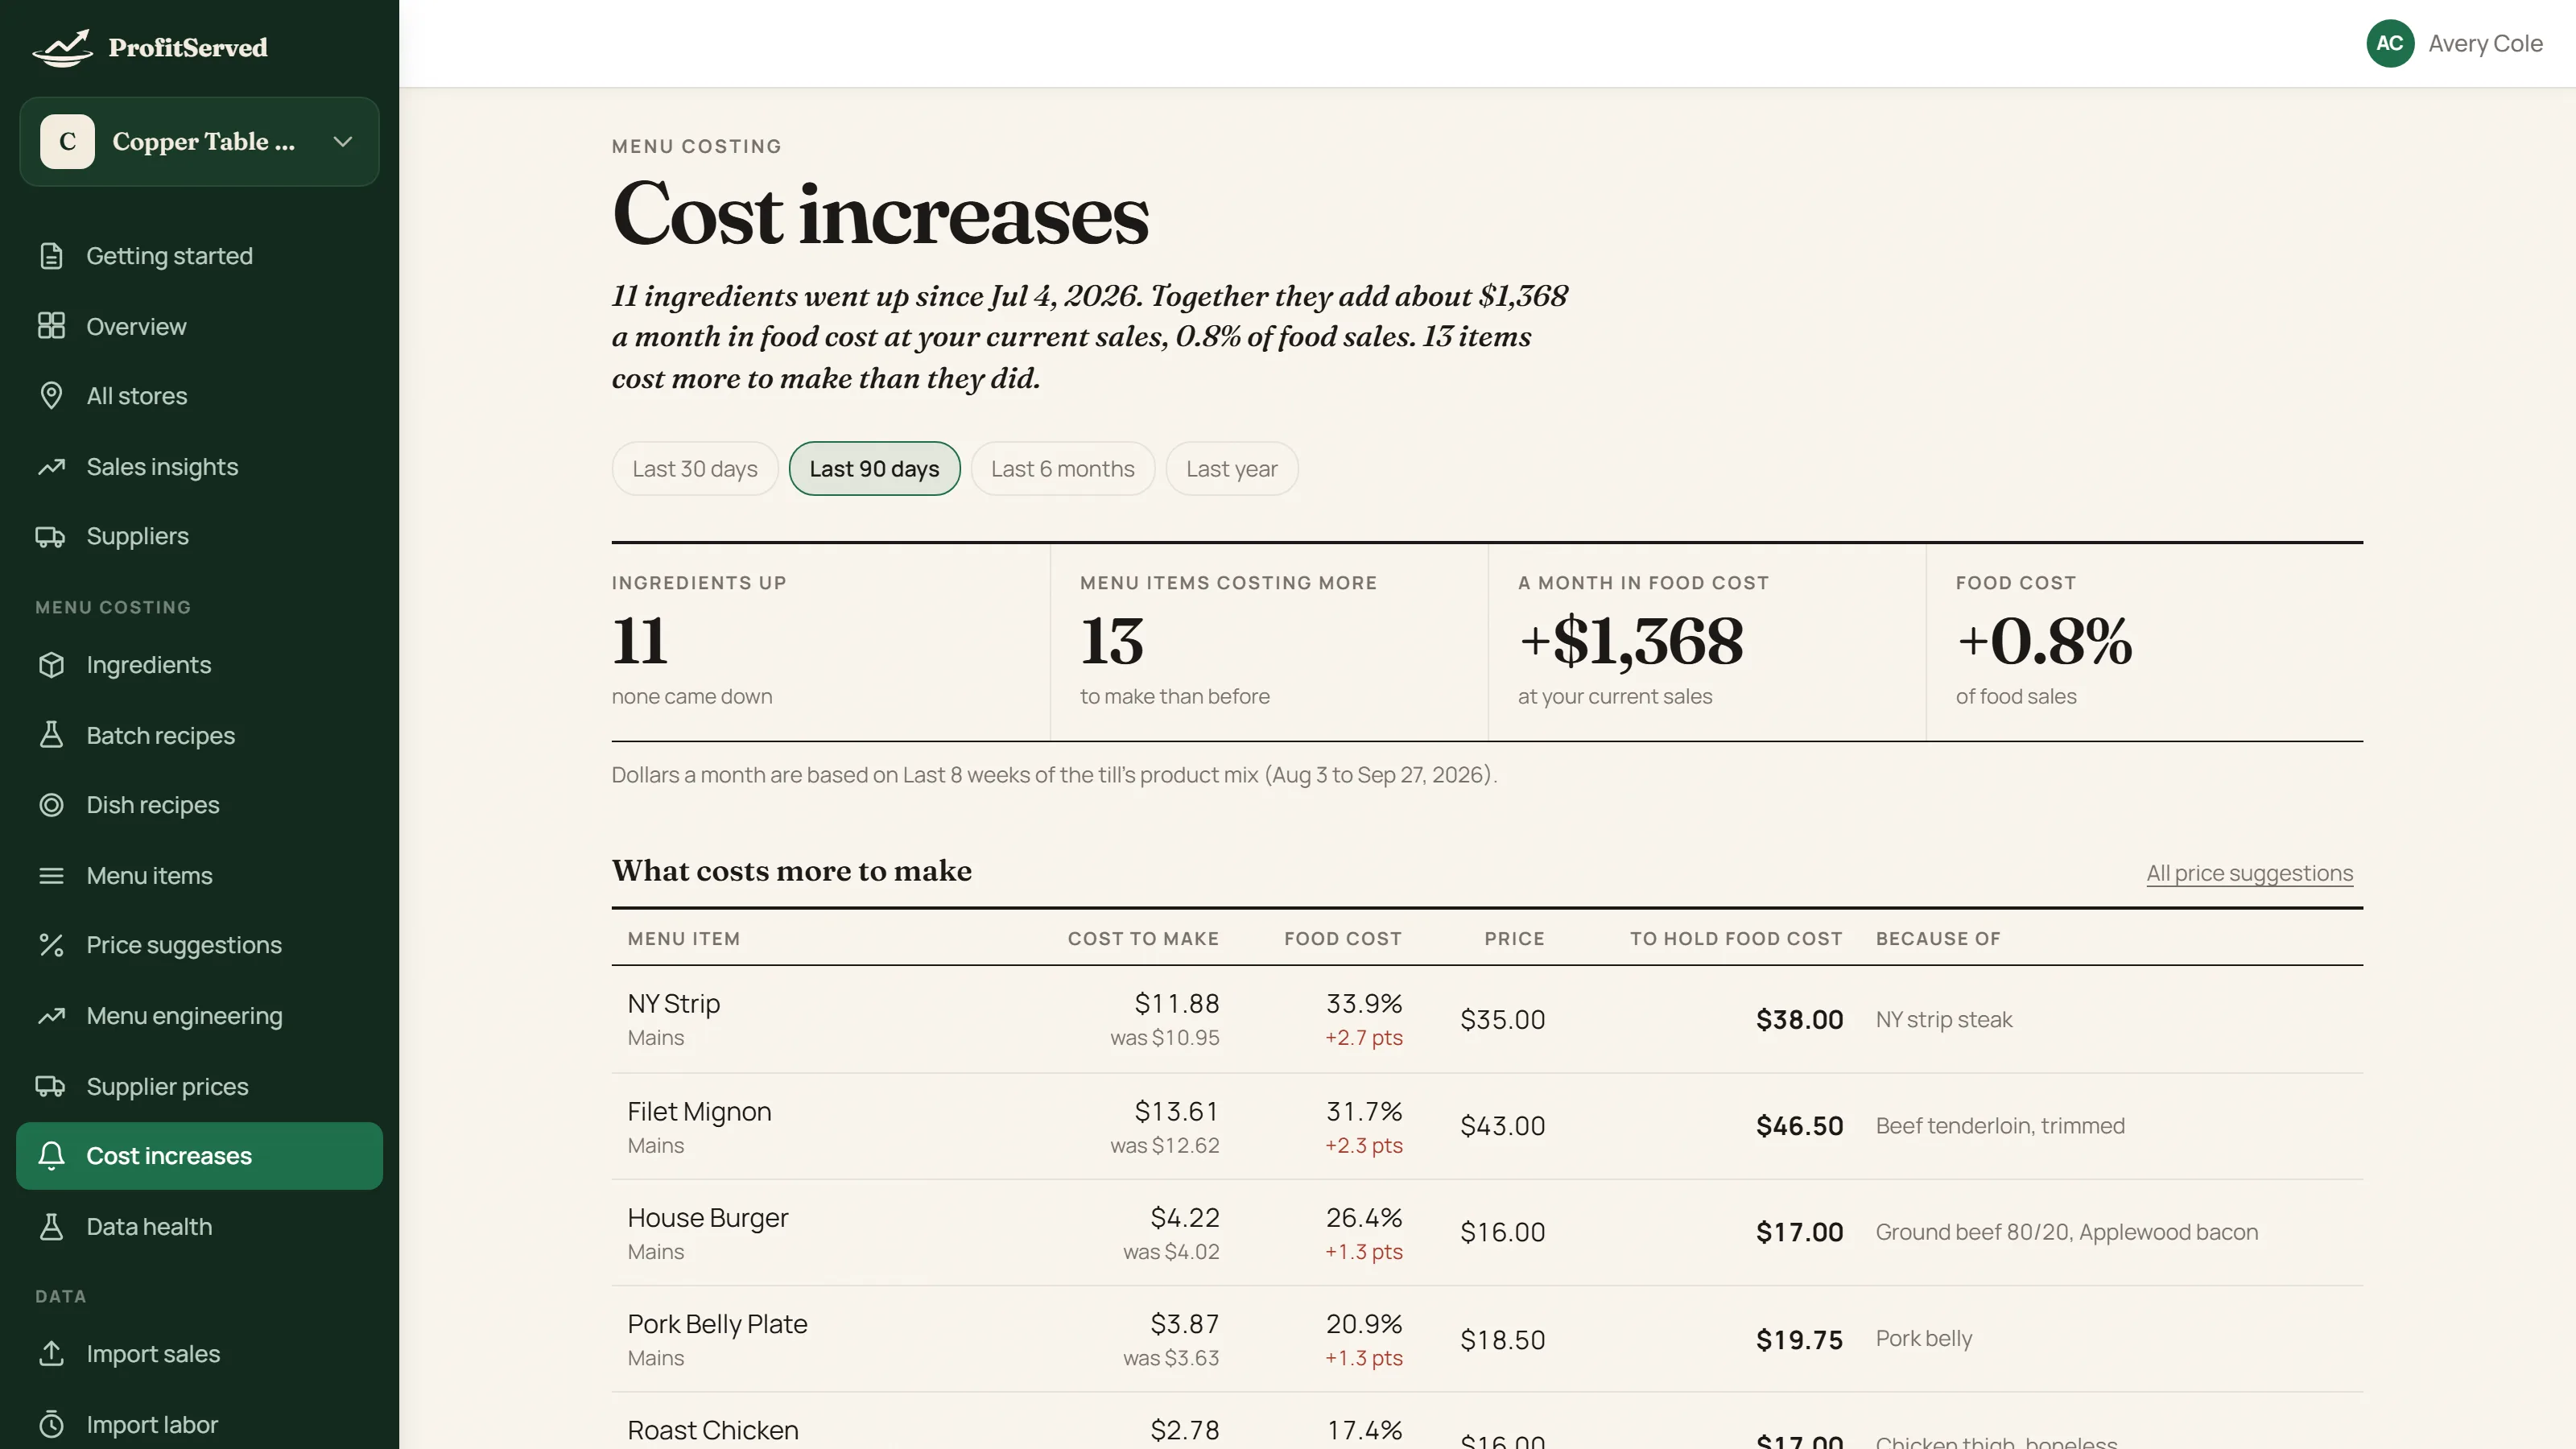Open the Suppliers sidebar item

(199, 537)
